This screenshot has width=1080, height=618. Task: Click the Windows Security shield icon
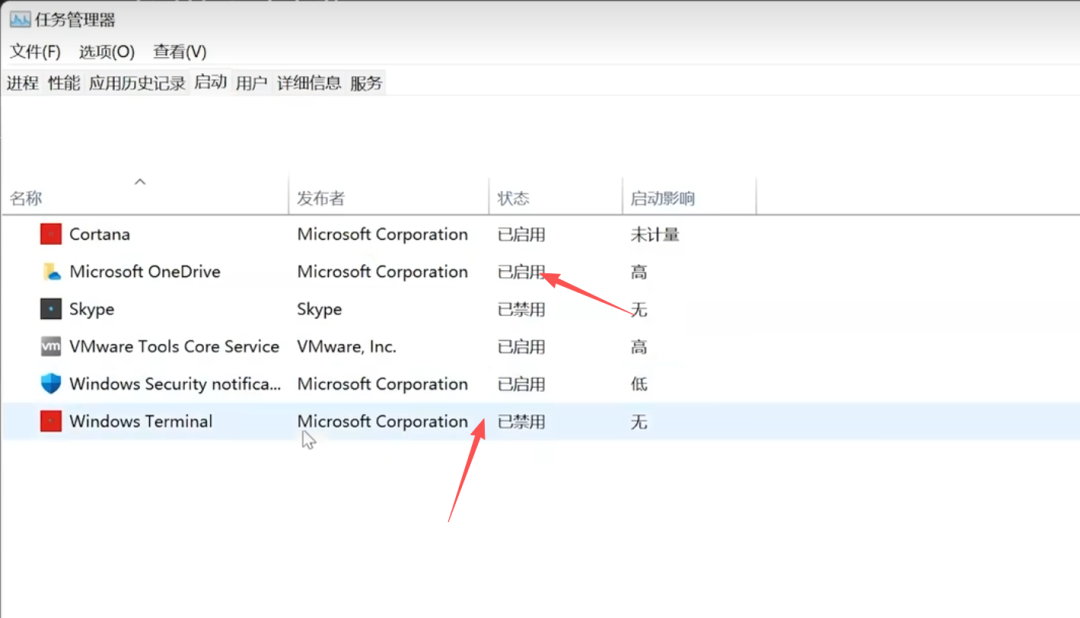coord(51,384)
